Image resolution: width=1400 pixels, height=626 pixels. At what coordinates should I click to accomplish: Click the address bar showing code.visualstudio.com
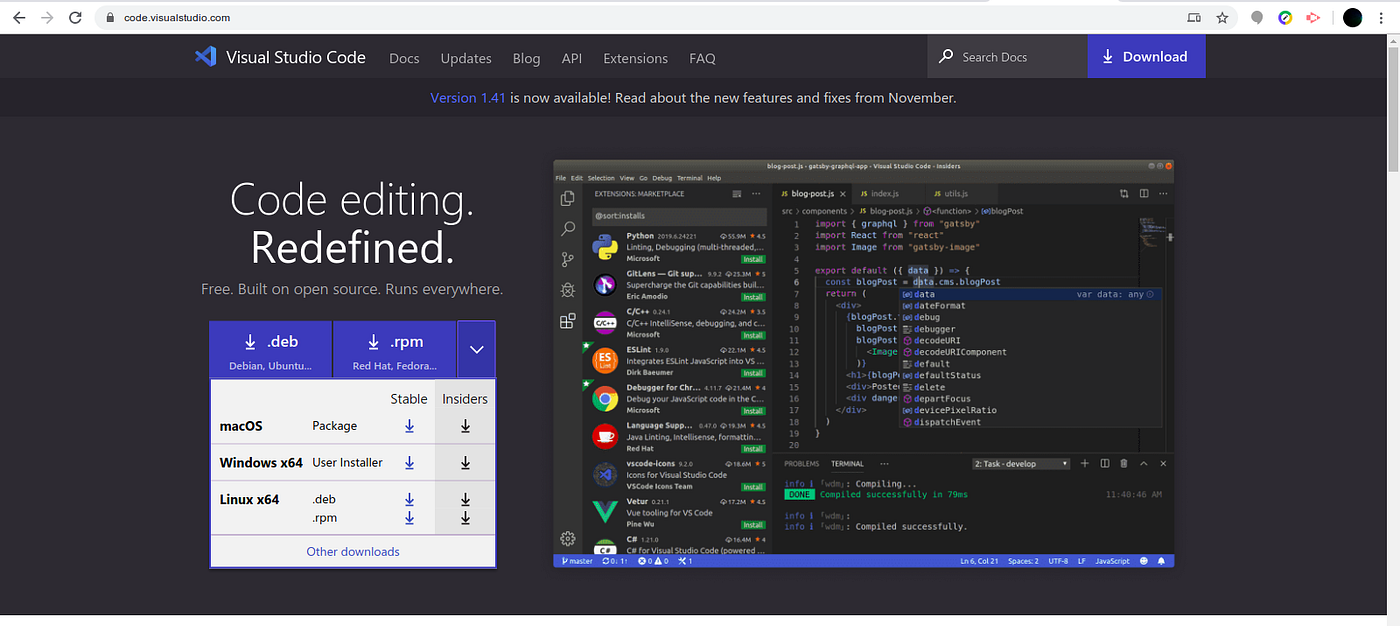coord(640,18)
